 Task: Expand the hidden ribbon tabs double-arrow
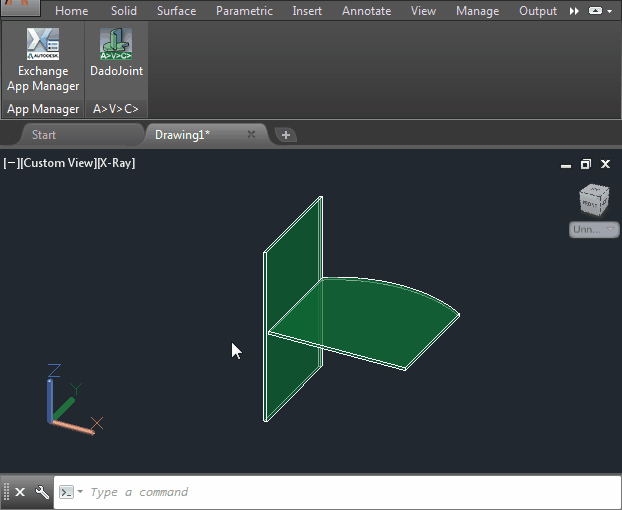pyautogui.click(x=574, y=11)
